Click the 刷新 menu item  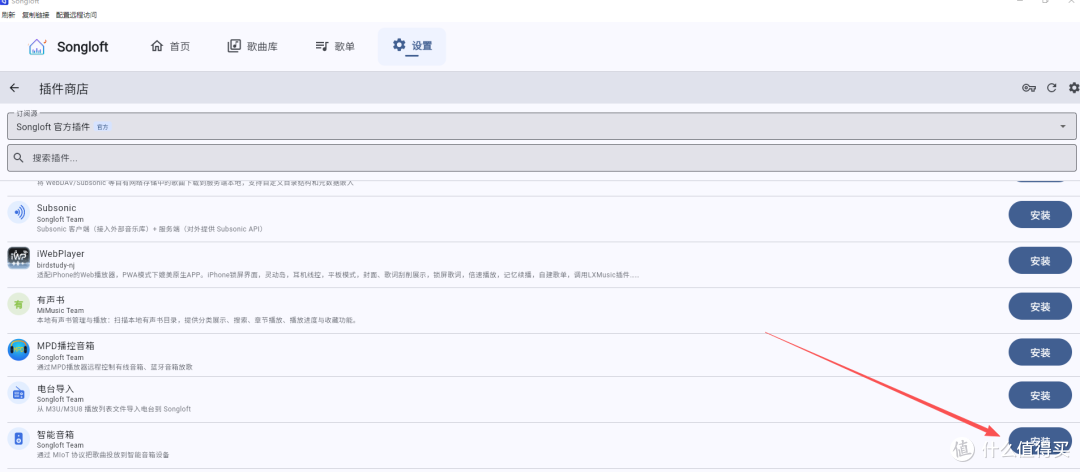point(9,14)
